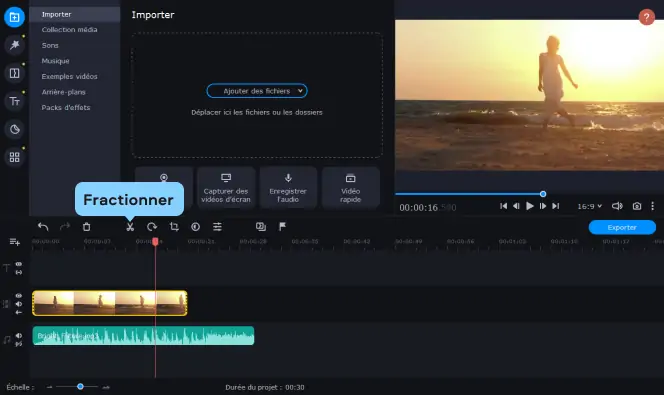Delete the selected clip with trash icon
Image resolution: width=664 pixels, height=395 pixels.
[86, 227]
